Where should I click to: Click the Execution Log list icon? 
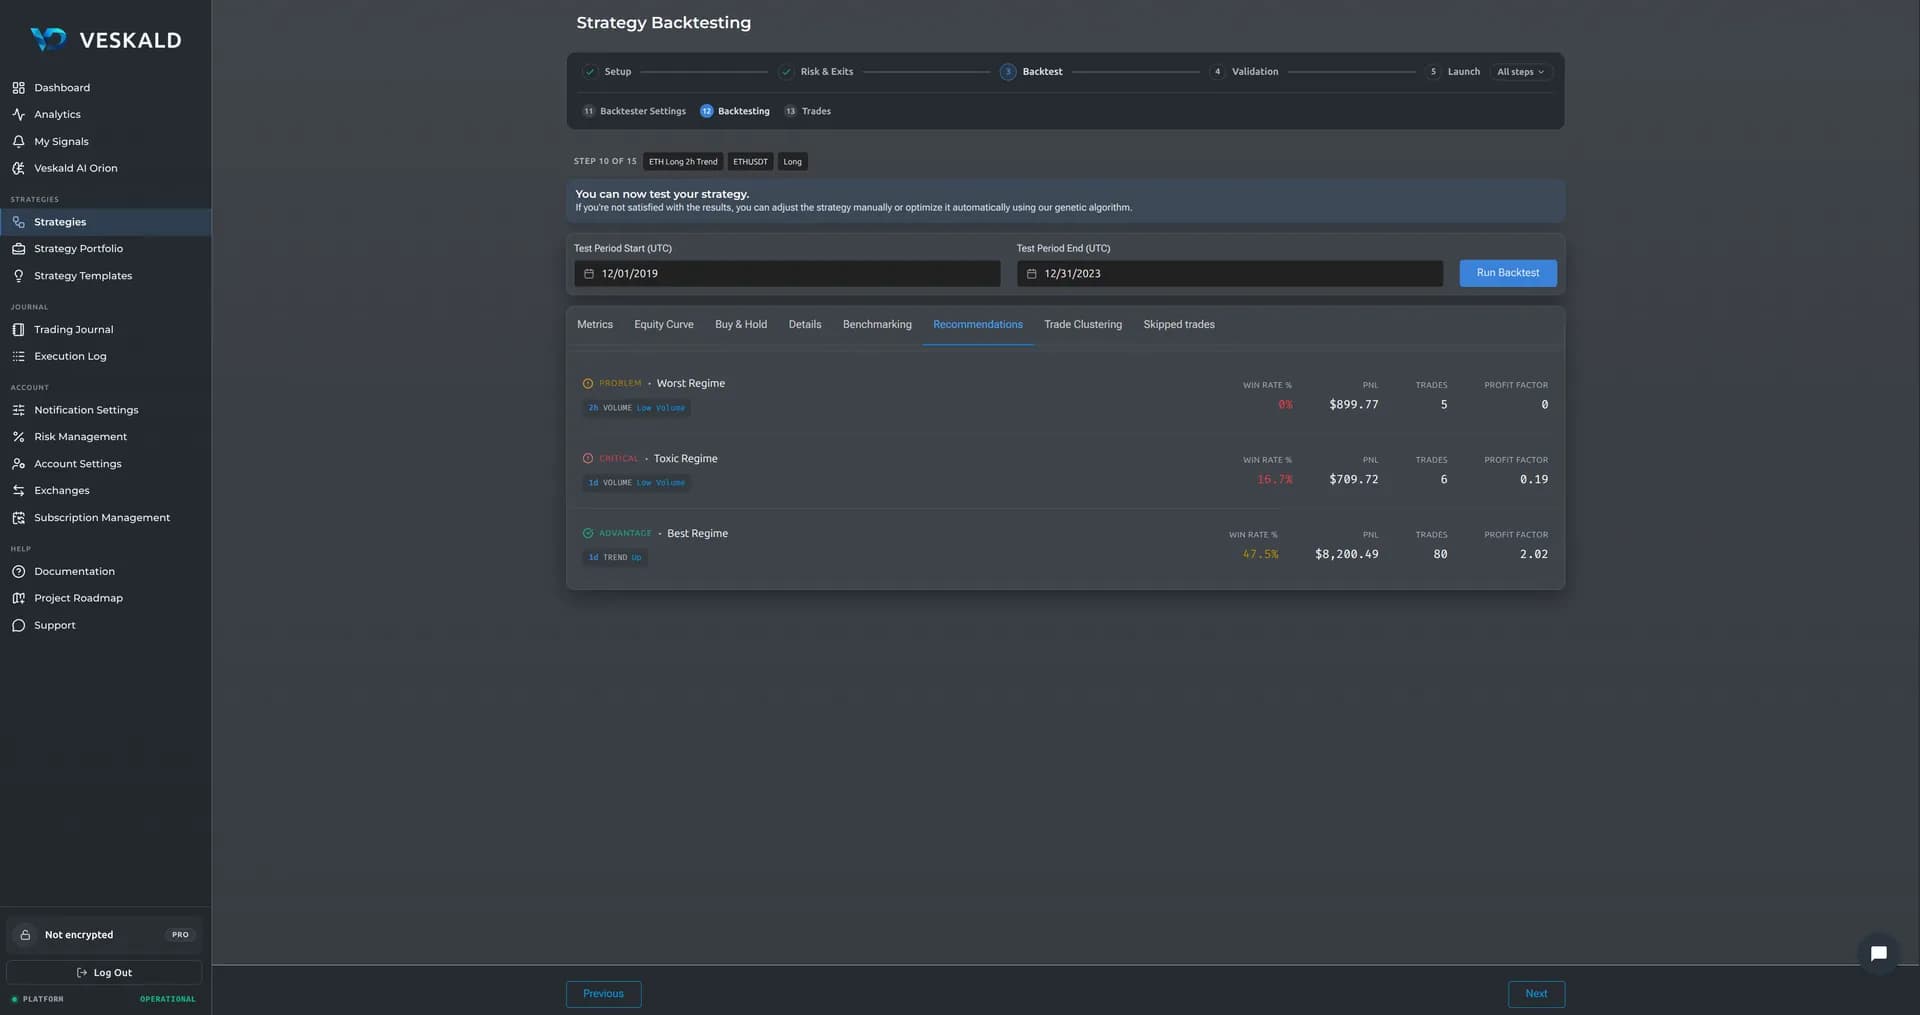tap(18, 357)
